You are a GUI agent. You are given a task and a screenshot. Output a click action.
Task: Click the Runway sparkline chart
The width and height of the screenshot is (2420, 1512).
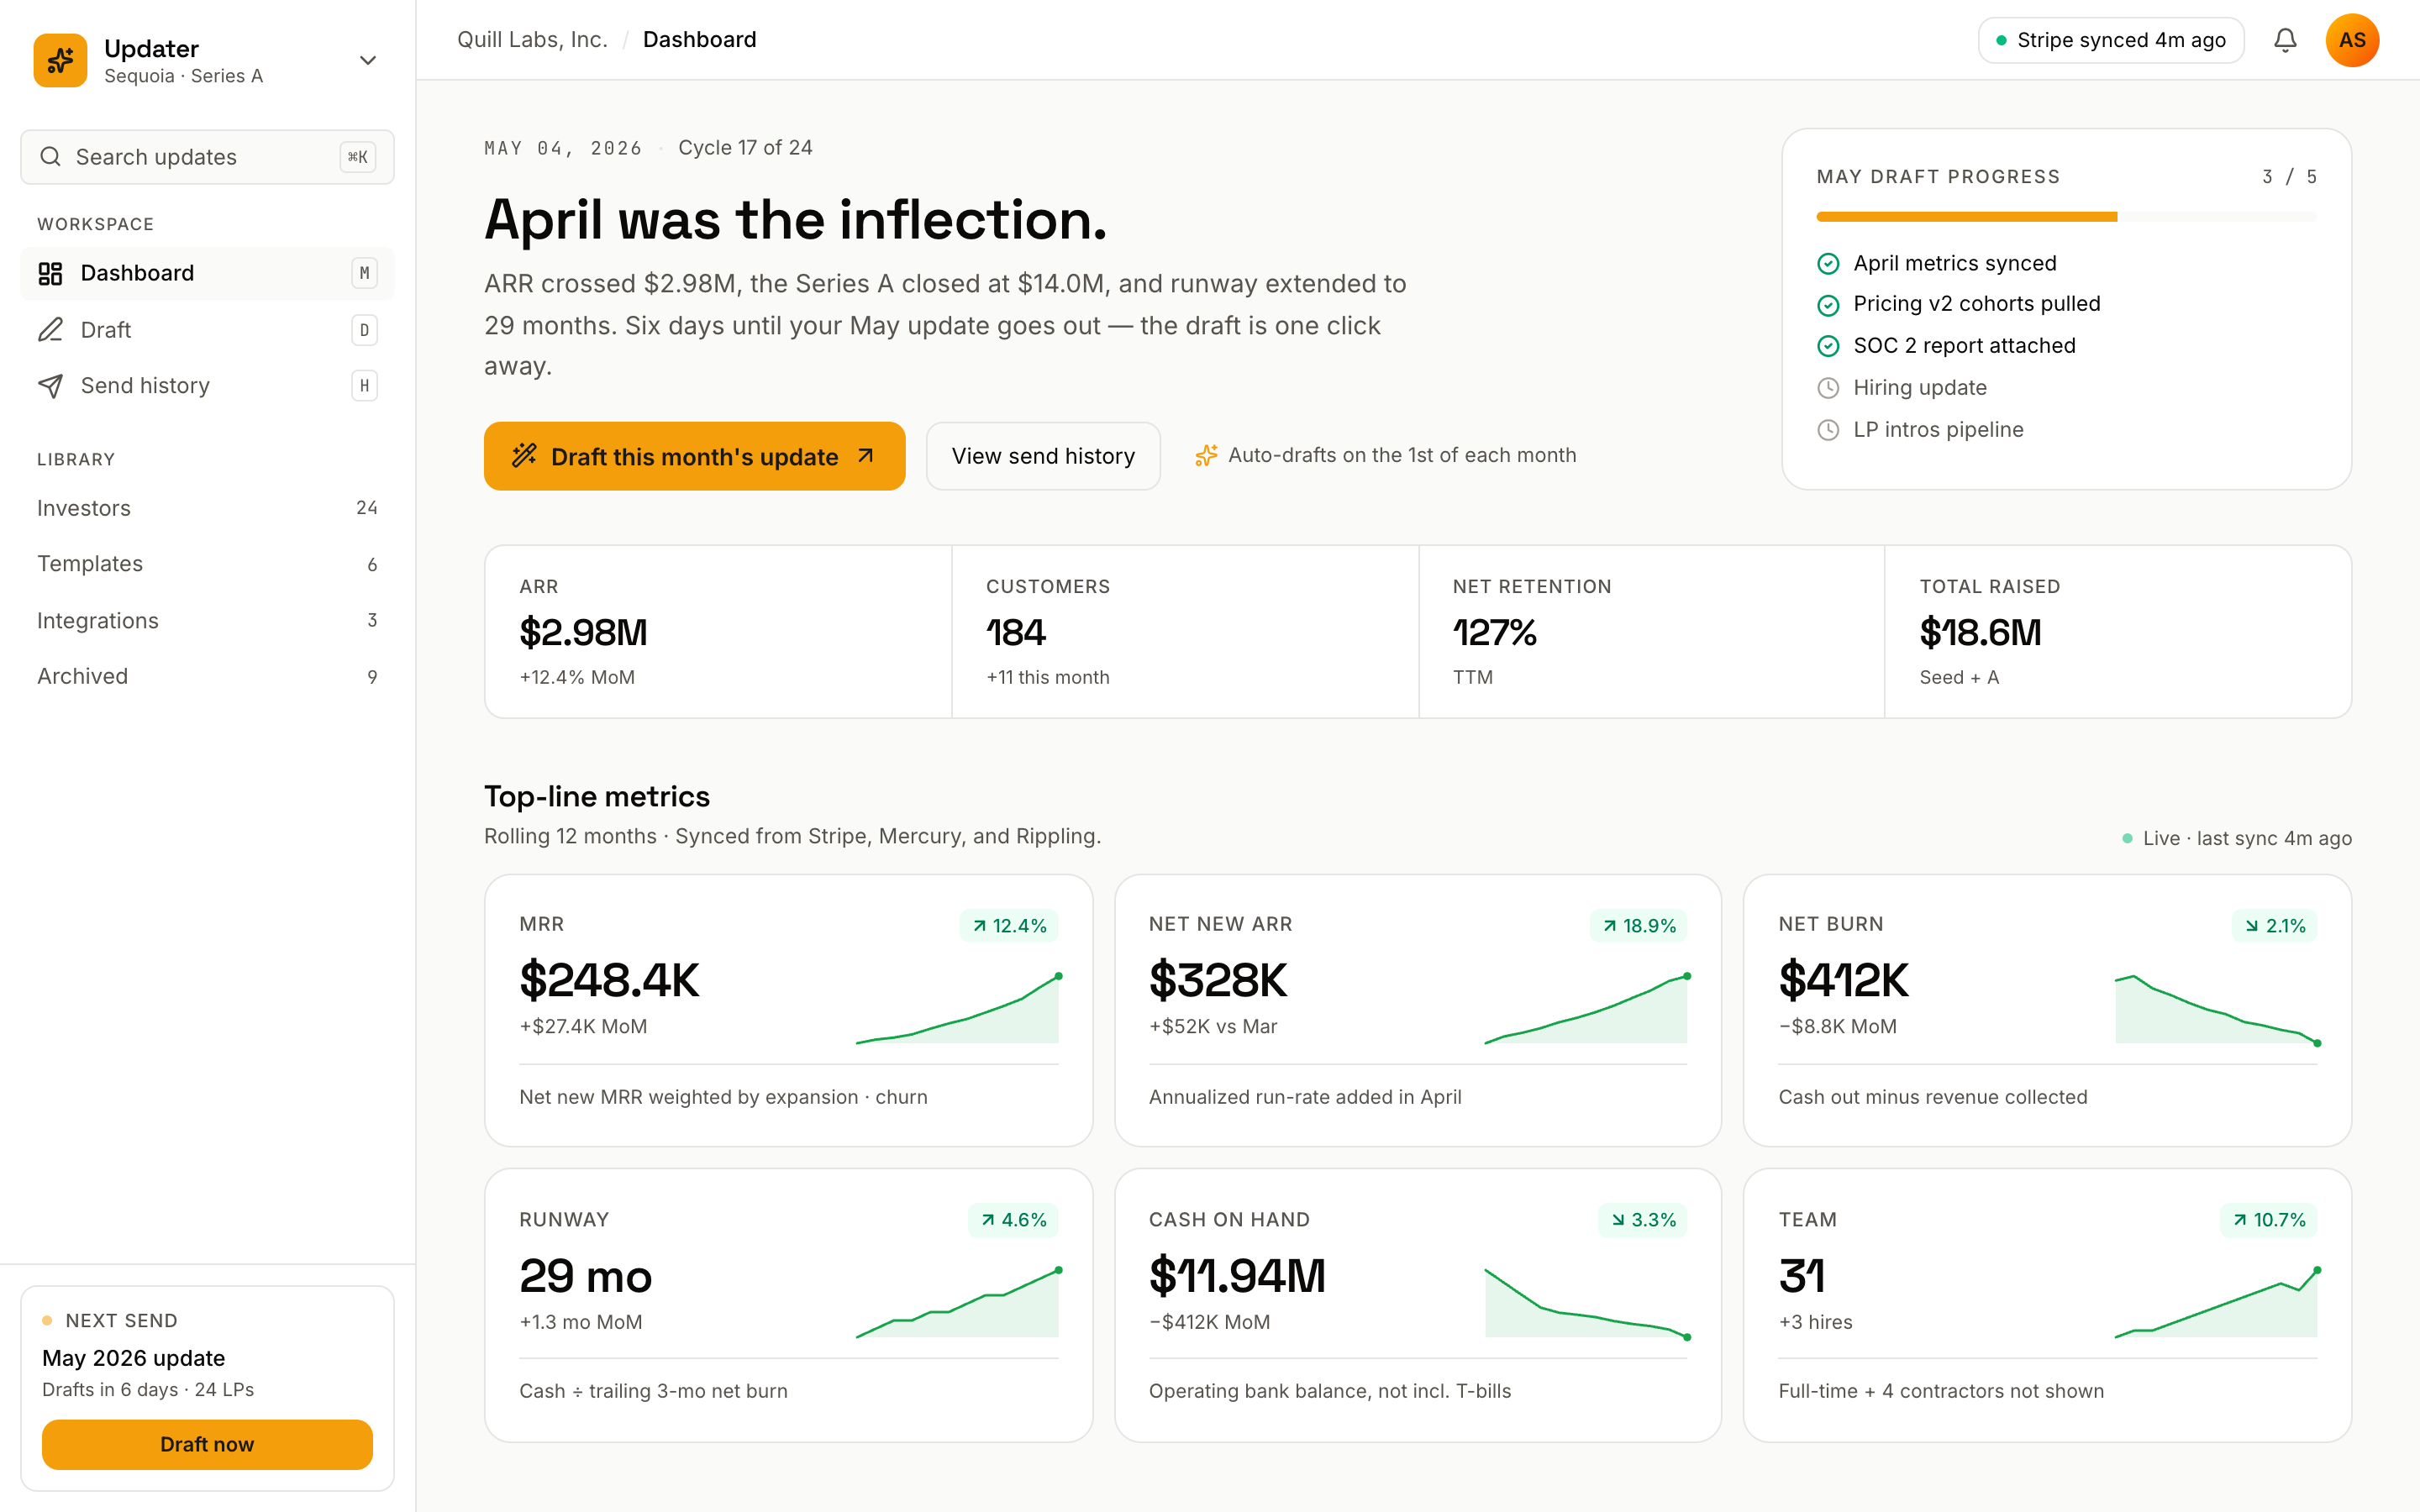pyautogui.click(x=958, y=1303)
